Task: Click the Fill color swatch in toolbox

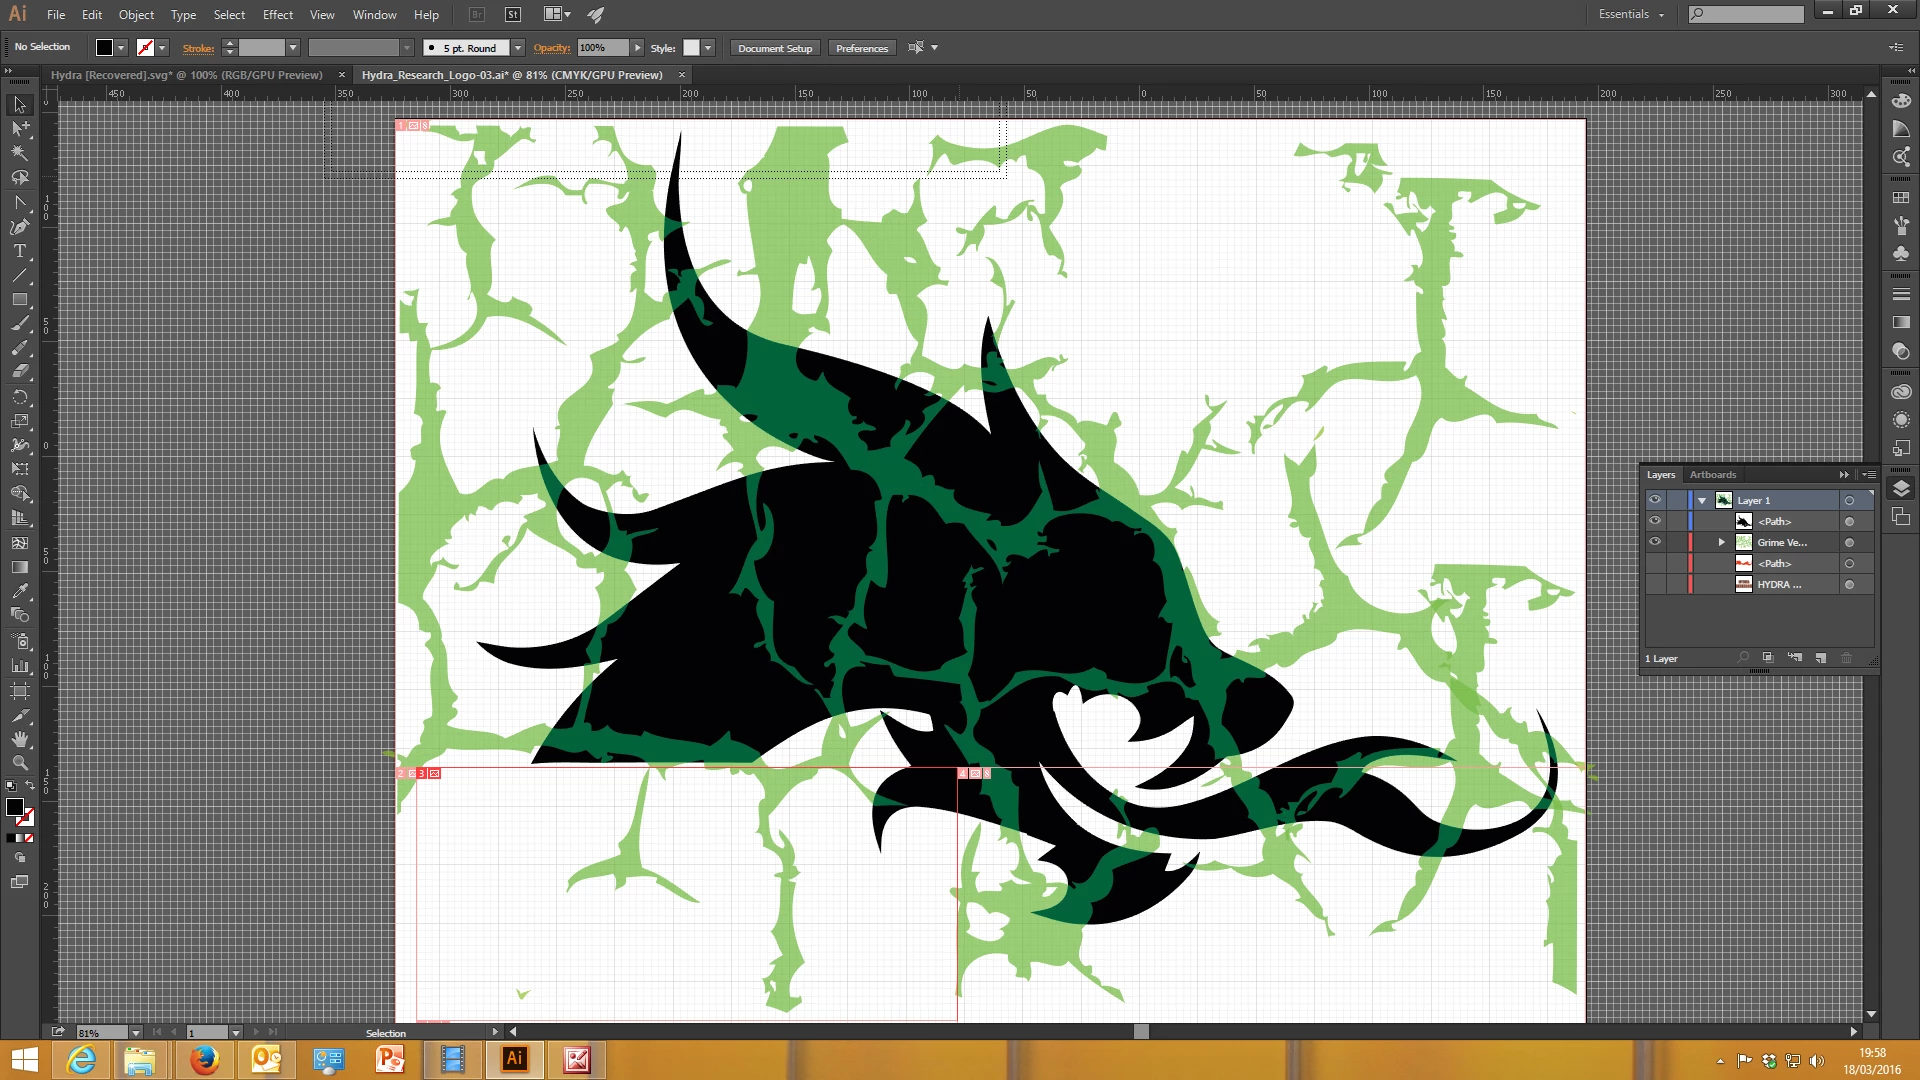Action: tap(14, 807)
